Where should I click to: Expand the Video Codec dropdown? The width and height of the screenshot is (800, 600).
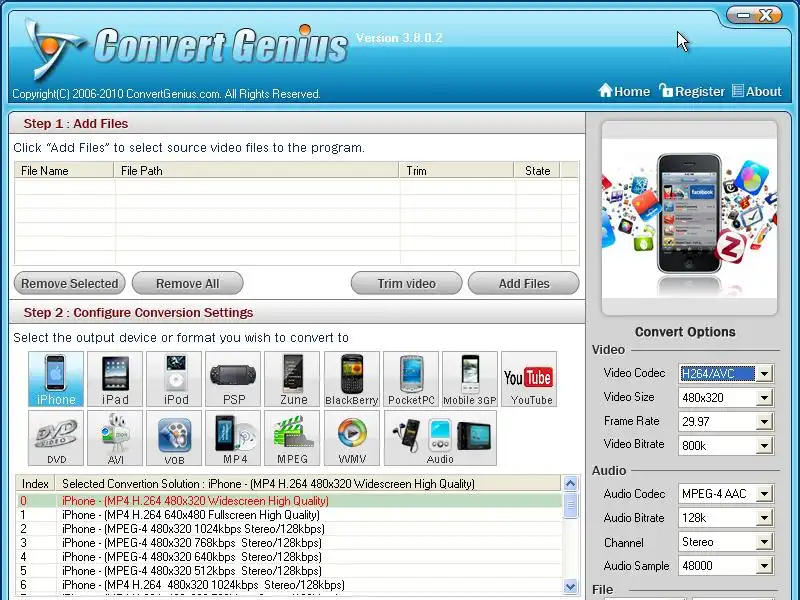[x=764, y=373]
